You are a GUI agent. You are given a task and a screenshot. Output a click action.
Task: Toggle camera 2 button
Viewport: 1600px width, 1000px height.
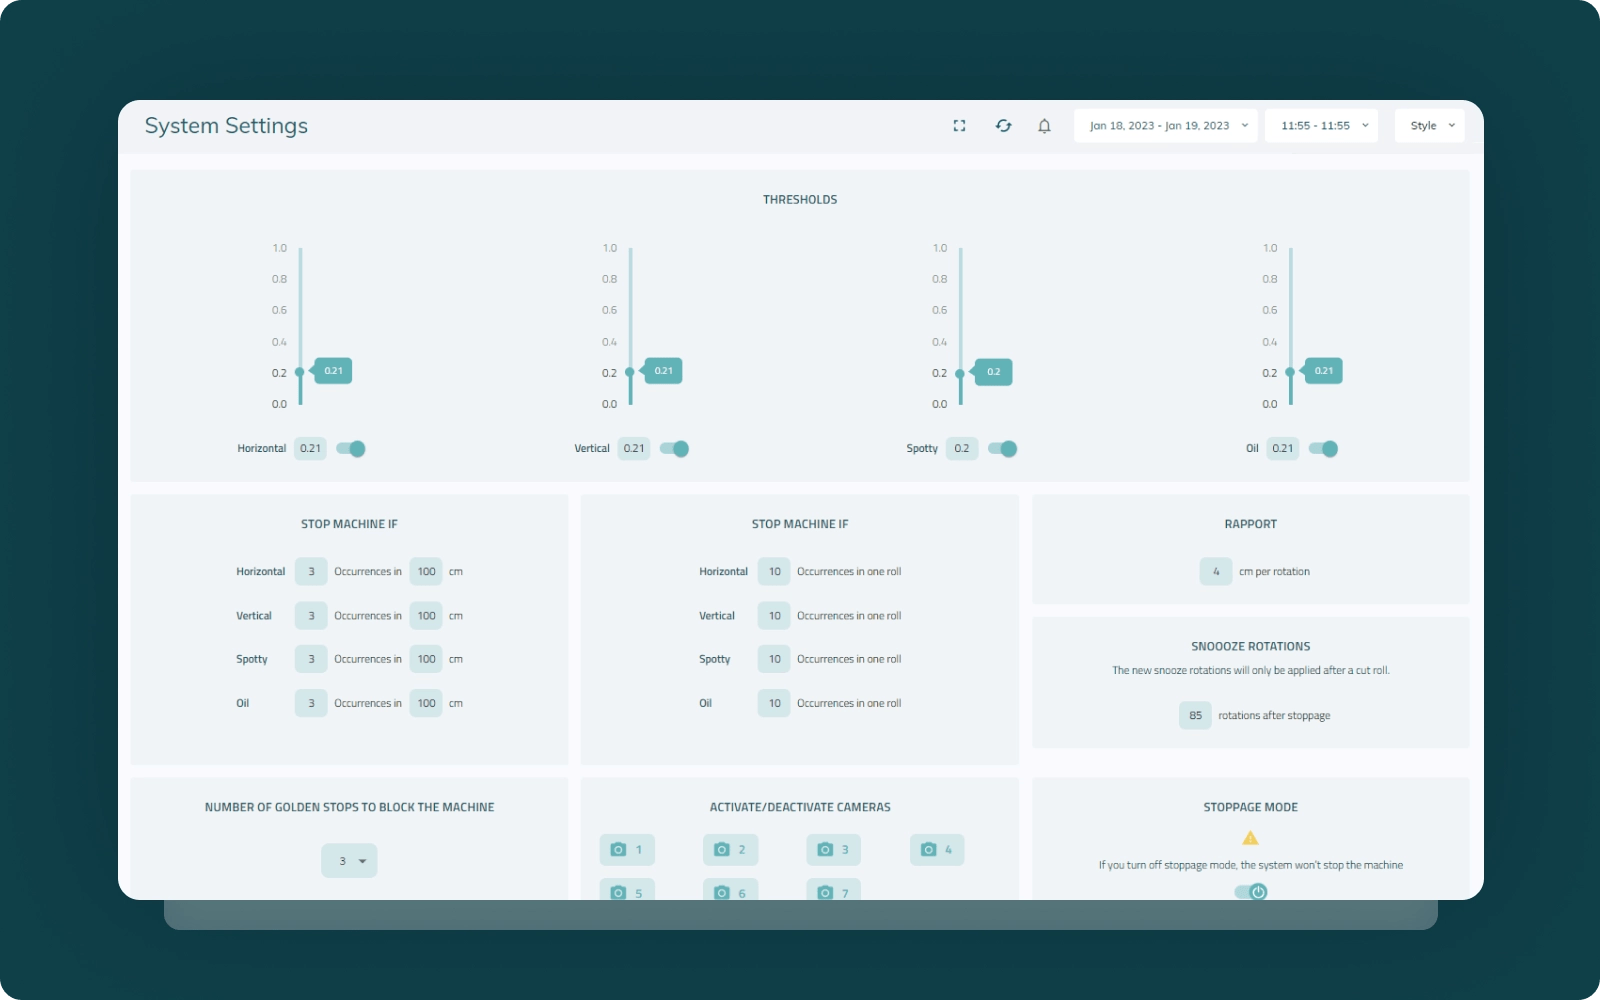coord(731,850)
